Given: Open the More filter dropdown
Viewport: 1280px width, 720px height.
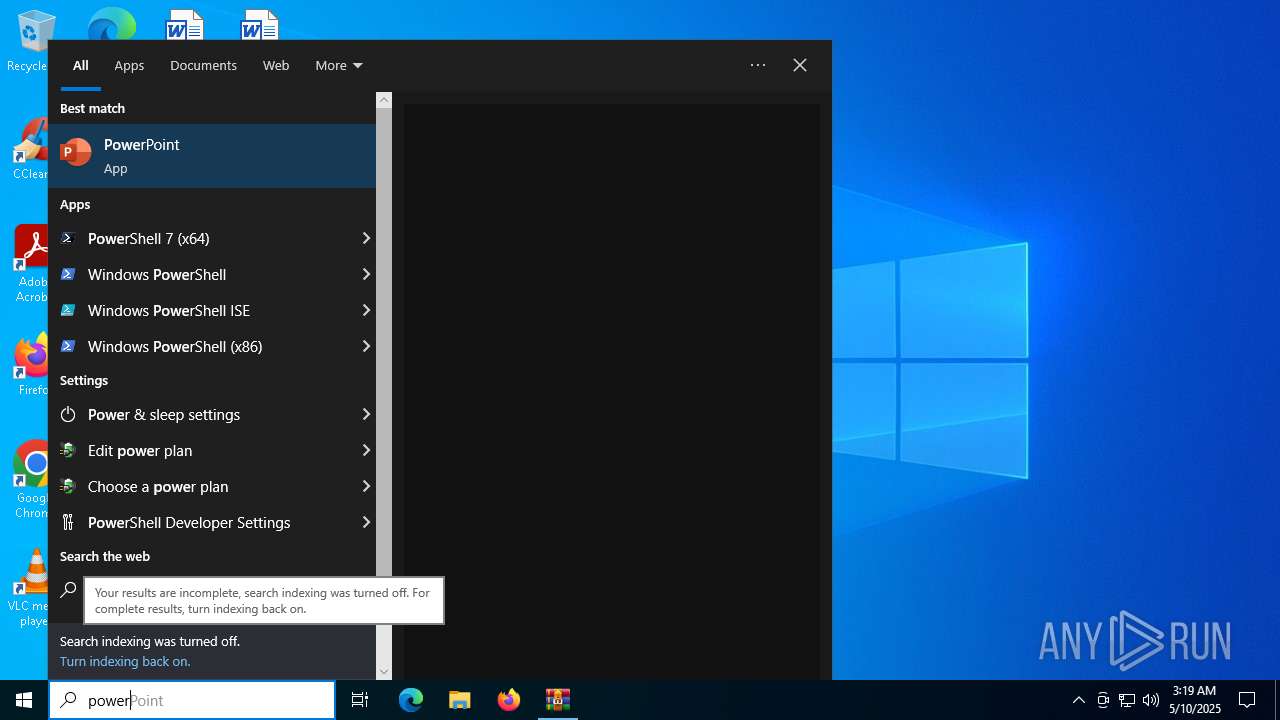Looking at the screenshot, I should [339, 65].
